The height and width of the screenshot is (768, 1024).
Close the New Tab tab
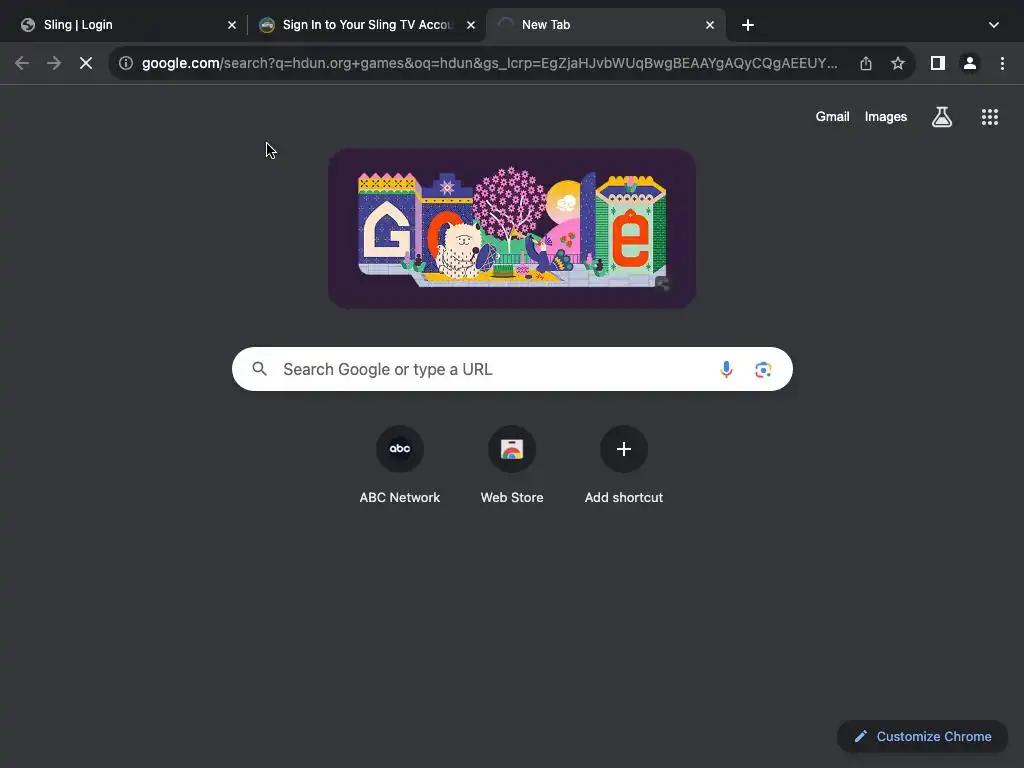click(x=710, y=25)
